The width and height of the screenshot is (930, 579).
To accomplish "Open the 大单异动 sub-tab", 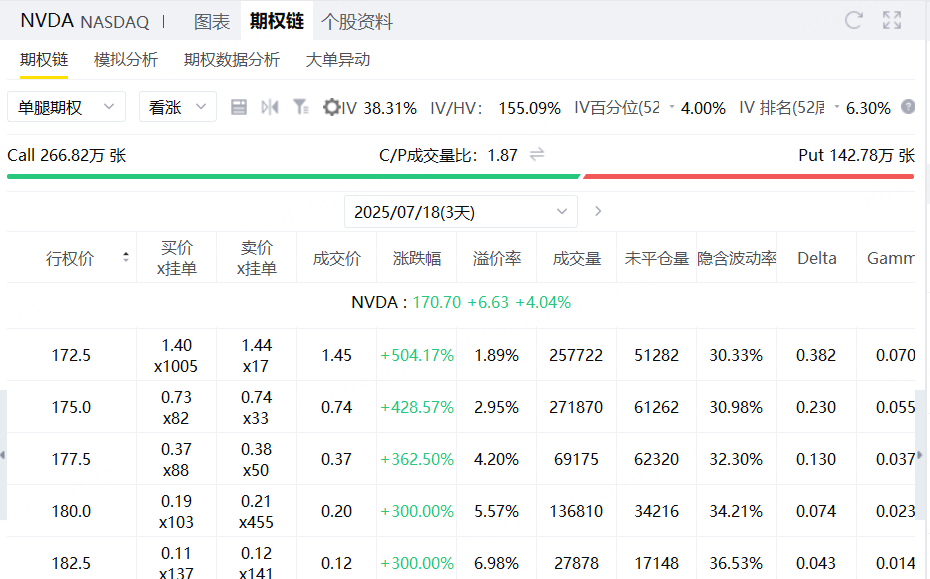I will point(337,59).
